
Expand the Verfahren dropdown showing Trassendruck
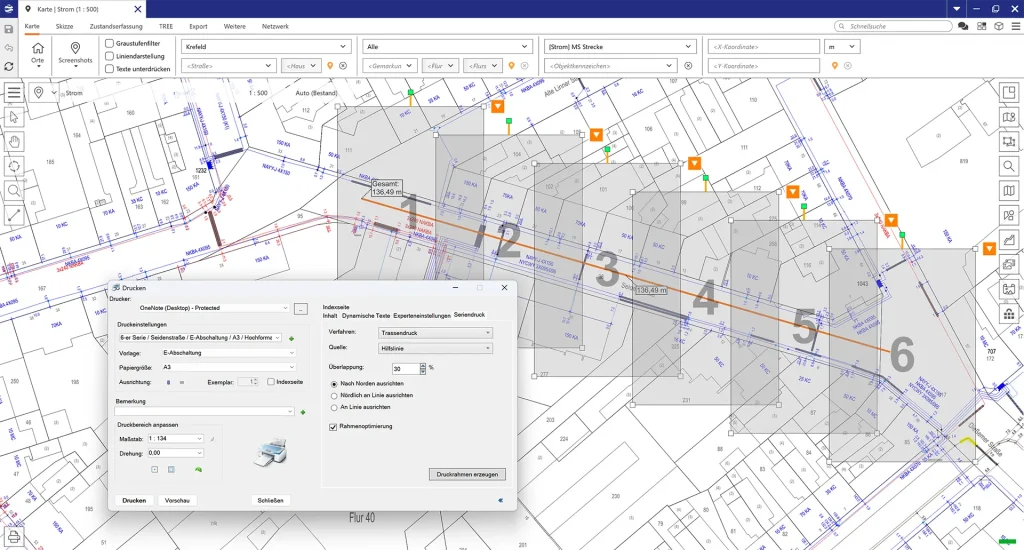click(x=435, y=331)
